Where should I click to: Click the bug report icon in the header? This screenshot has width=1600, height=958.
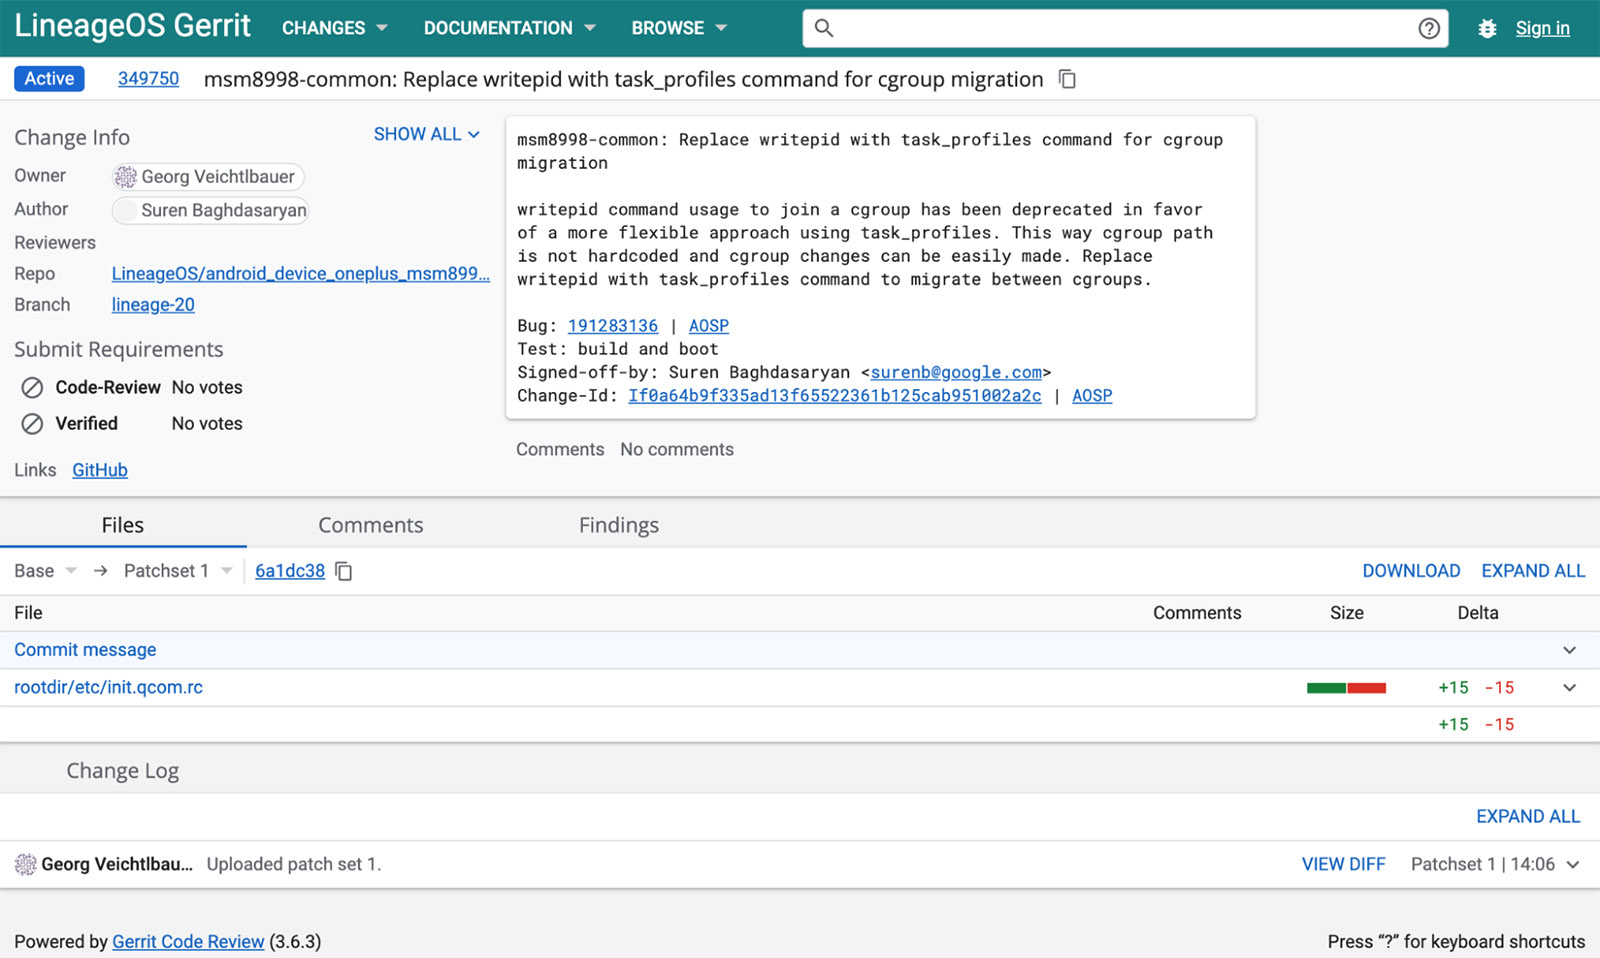(1487, 28)
